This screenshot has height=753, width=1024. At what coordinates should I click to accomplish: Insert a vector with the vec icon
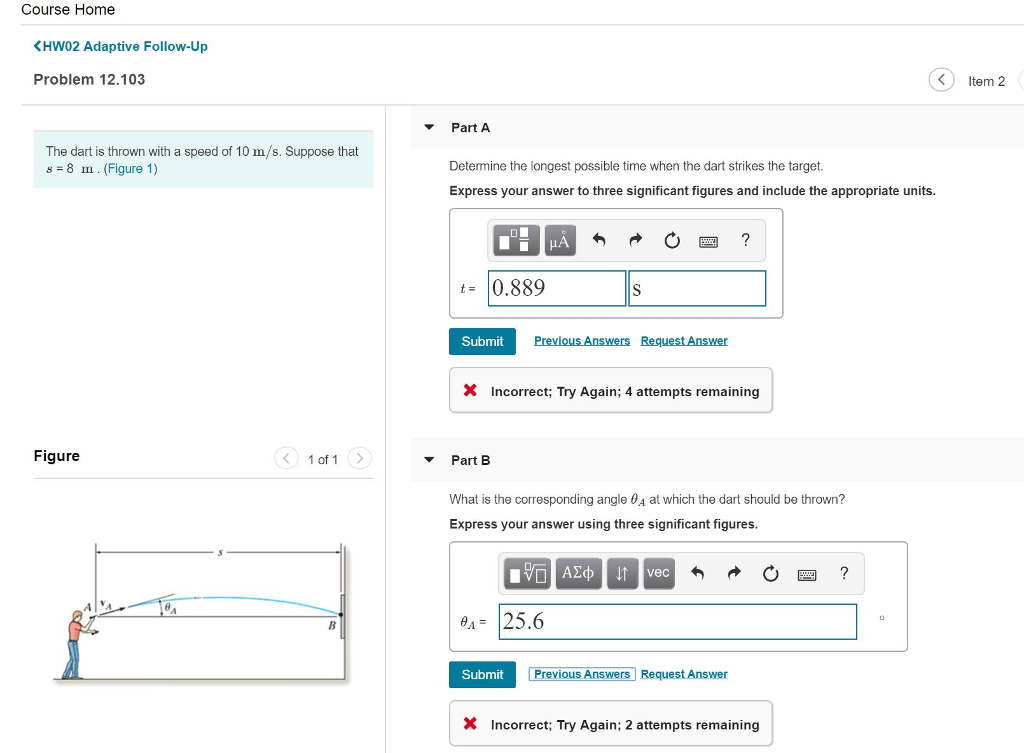657,573
